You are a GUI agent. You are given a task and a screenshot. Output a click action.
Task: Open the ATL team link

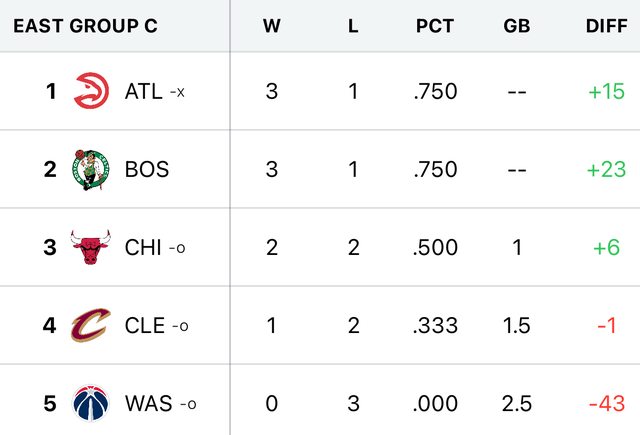(x=143, y=91)
